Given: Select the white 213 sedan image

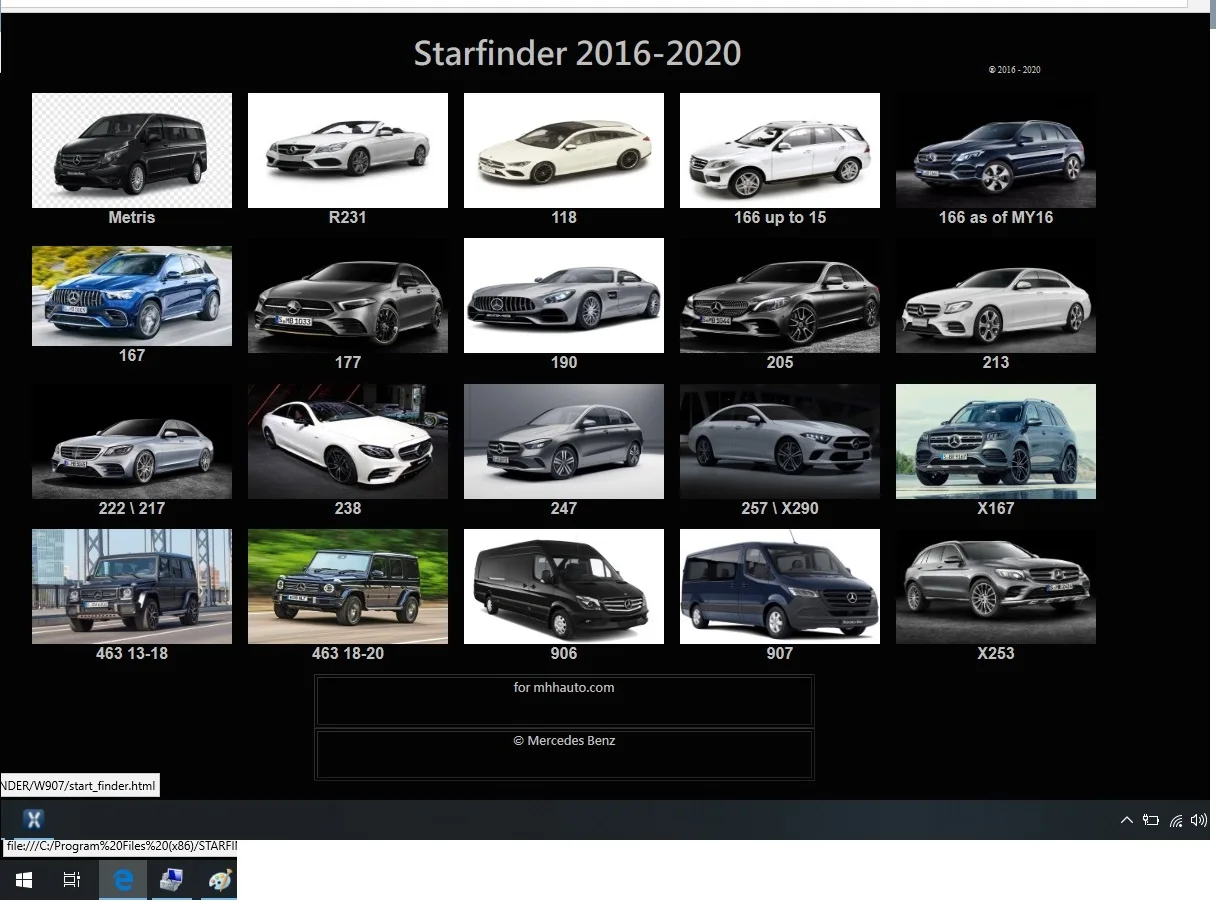Looking at the screenshot, I should [x=996, y=296].
